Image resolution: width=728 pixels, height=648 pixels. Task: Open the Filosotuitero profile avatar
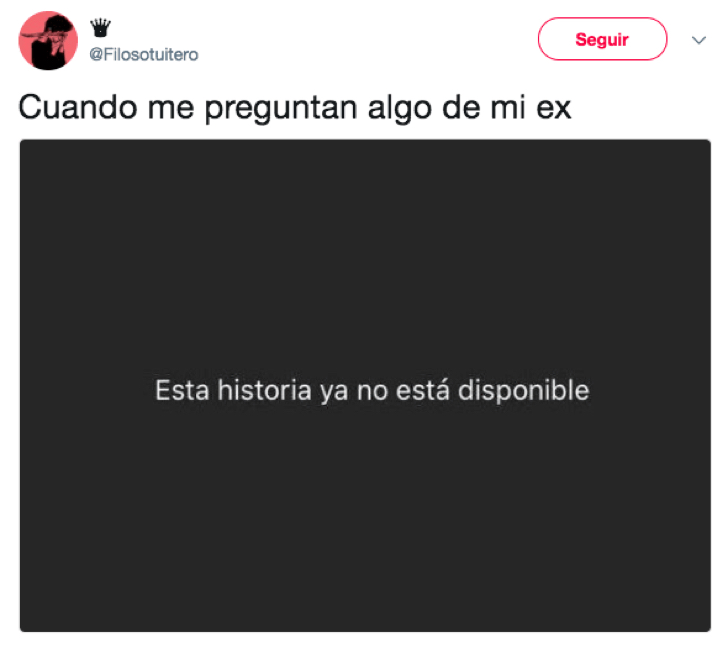pos(48,40)
